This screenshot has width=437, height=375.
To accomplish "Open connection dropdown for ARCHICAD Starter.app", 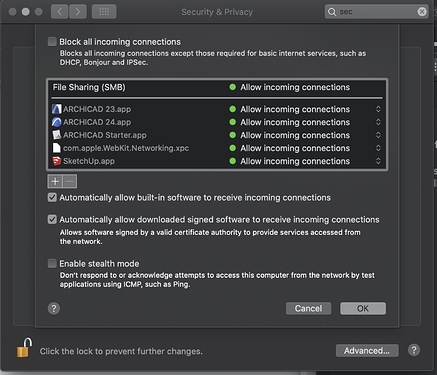I will click(x=378, y=135).
